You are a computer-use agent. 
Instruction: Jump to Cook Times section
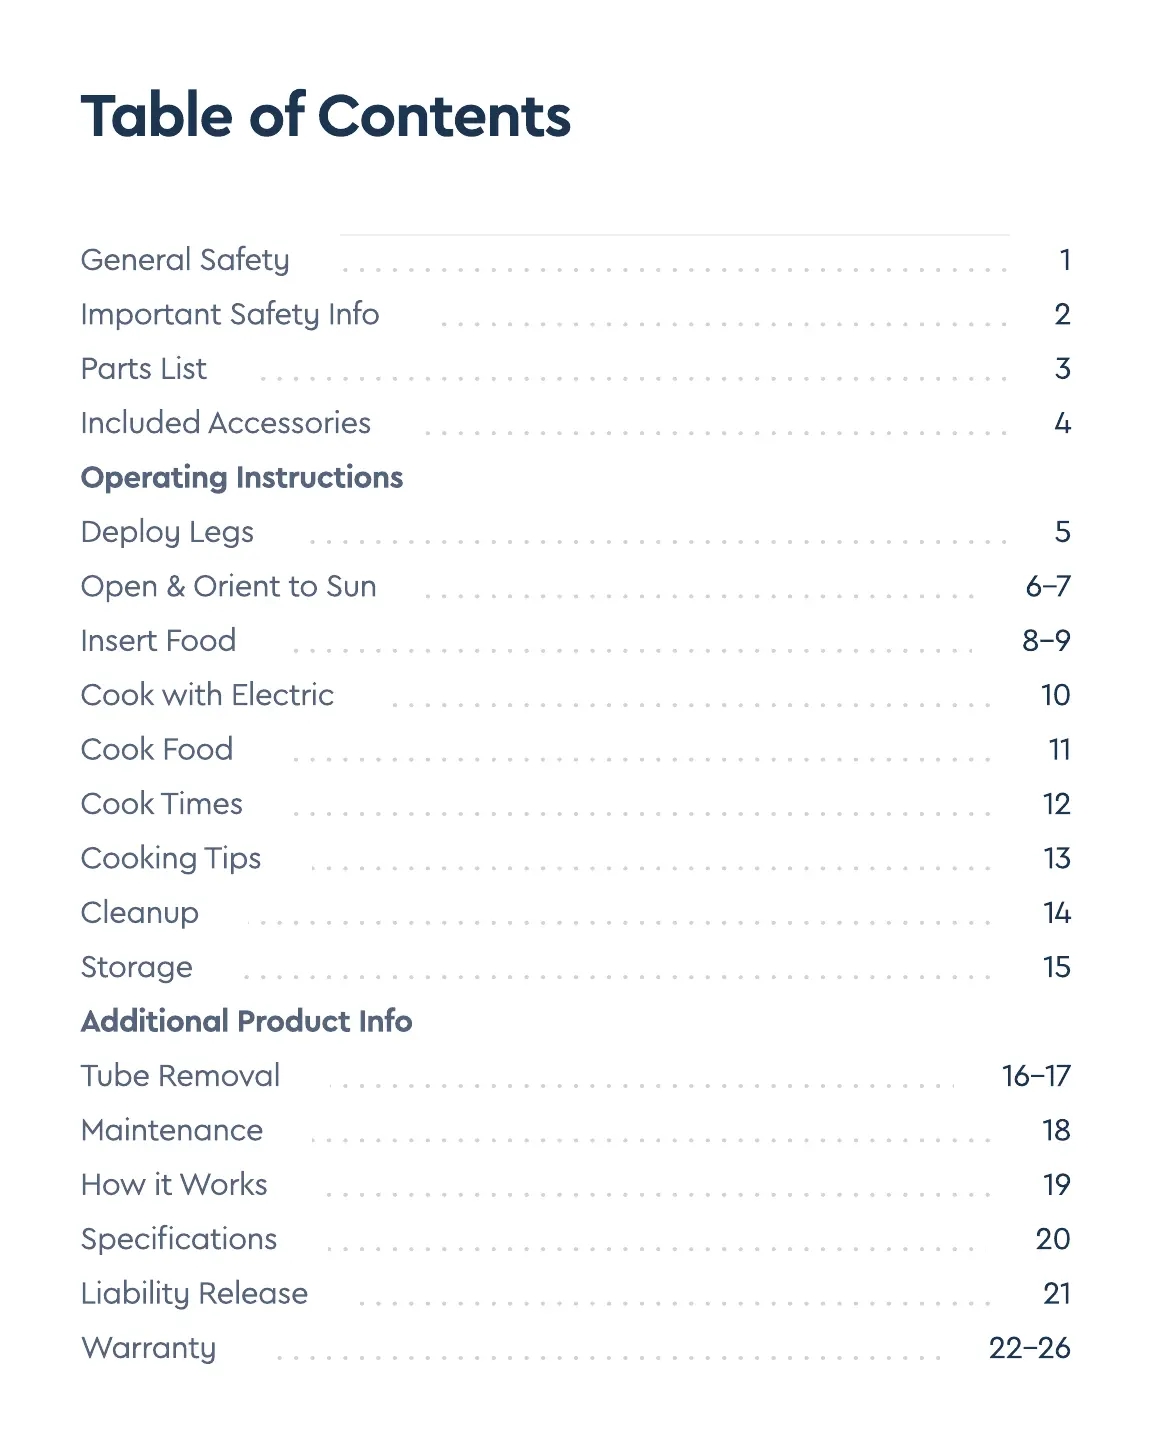pyautogui.click(x=161, y=804)
